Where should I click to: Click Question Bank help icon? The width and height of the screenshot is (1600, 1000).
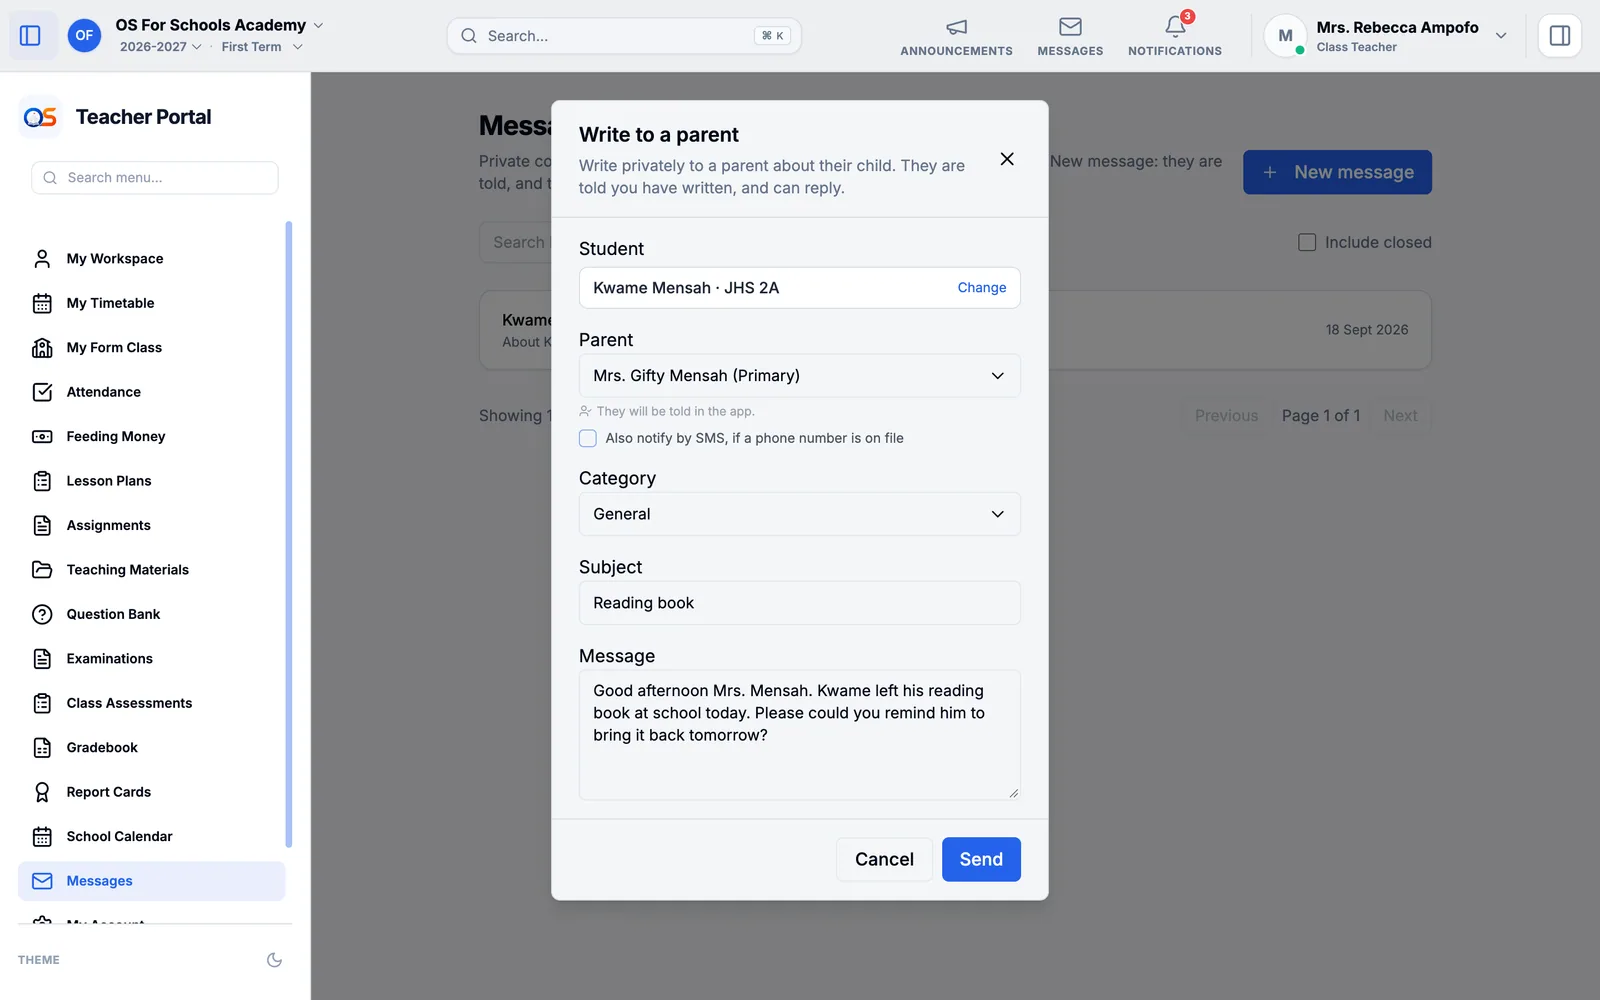click(x=42, y=614)
